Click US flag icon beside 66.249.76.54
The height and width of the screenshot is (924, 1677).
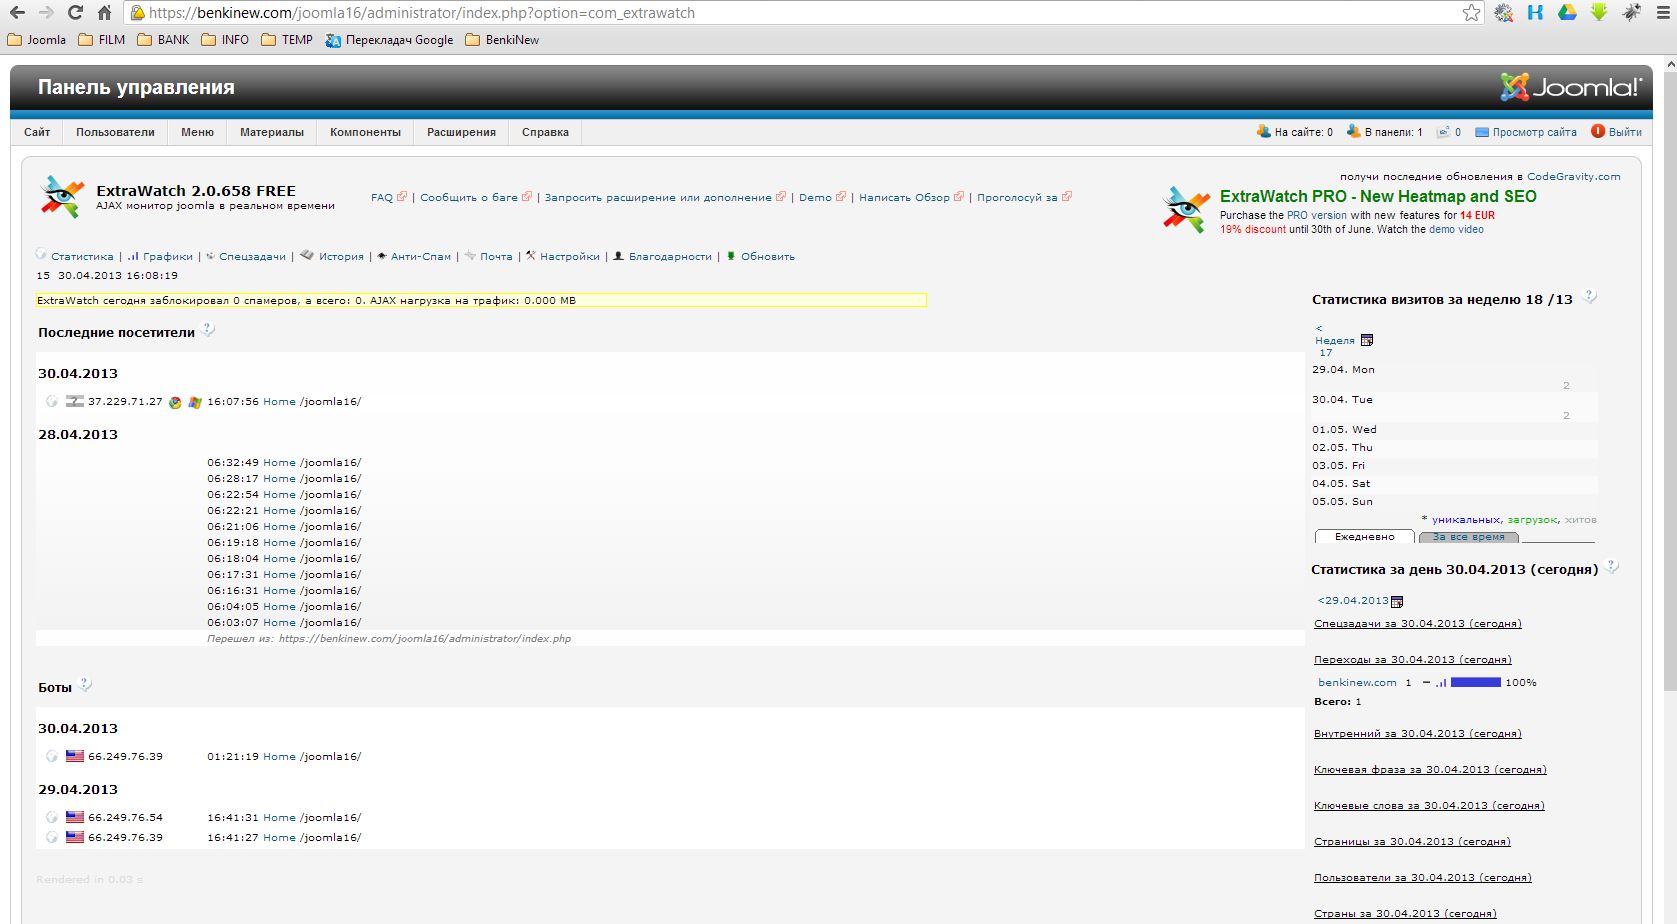pyautogui.click(x=75, y=817)
